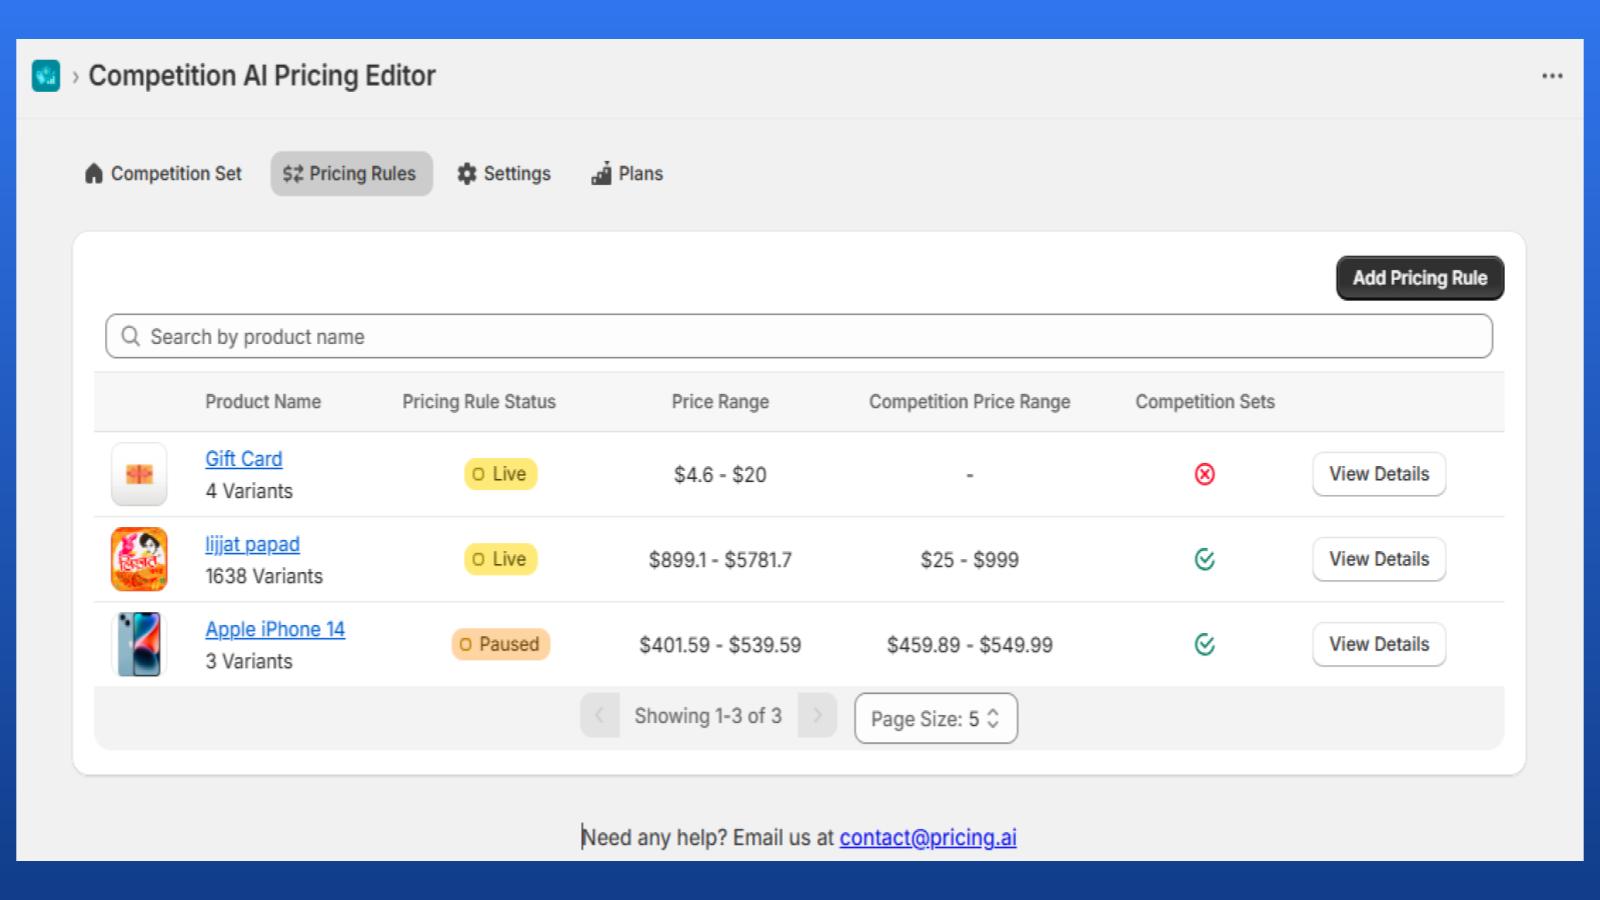This screenshot has height=900, width=1600.
Task: Click the 1638 Variants text
Action: coord(264,576)
